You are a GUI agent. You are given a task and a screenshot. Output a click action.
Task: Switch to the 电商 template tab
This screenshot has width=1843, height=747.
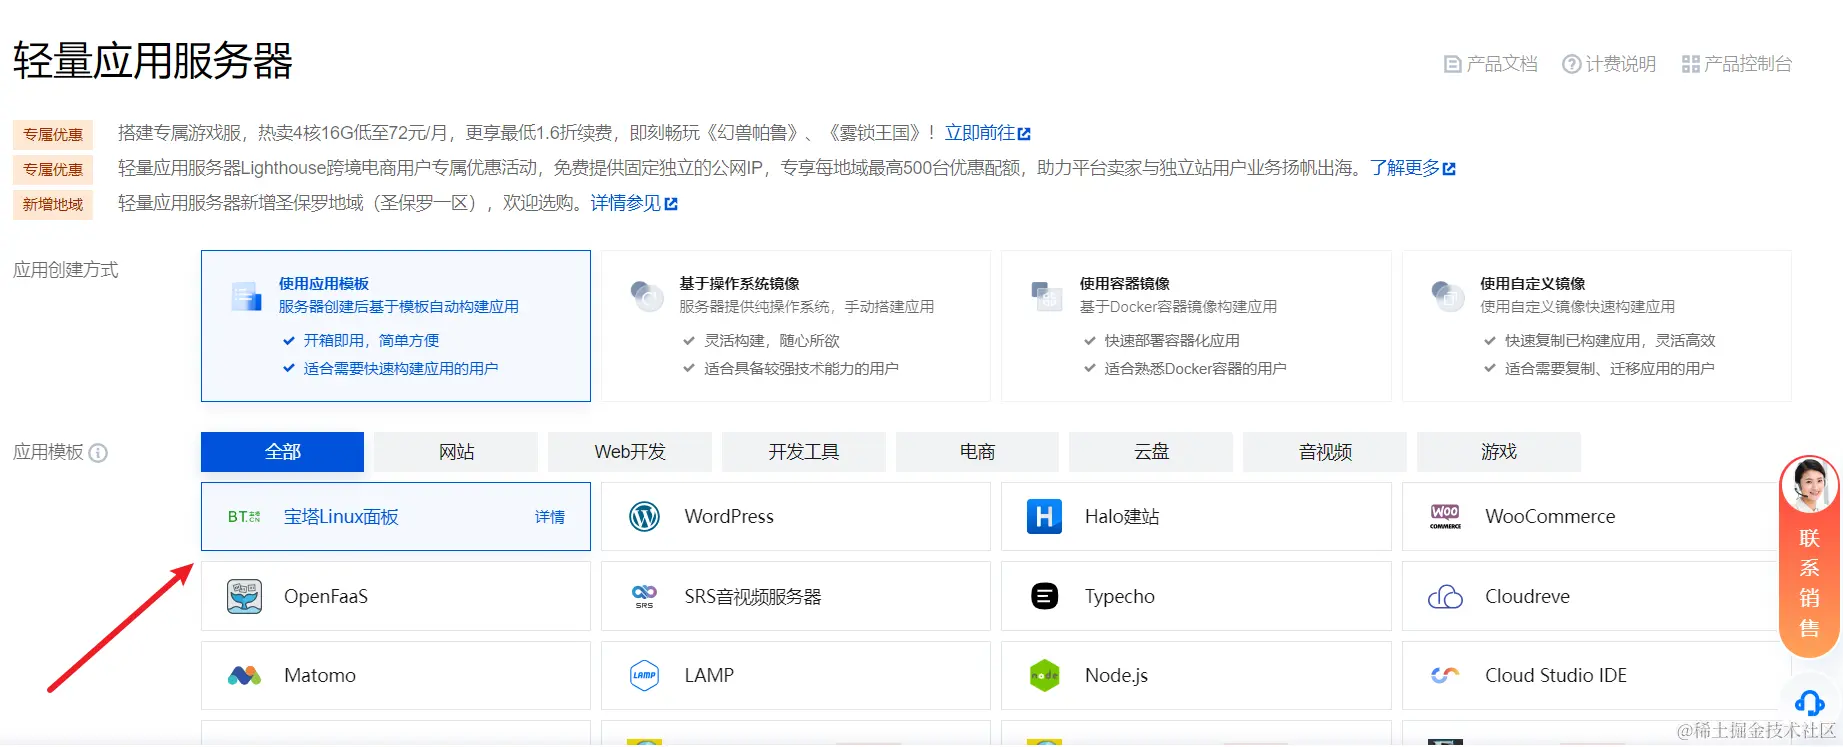tap(977, 452)
